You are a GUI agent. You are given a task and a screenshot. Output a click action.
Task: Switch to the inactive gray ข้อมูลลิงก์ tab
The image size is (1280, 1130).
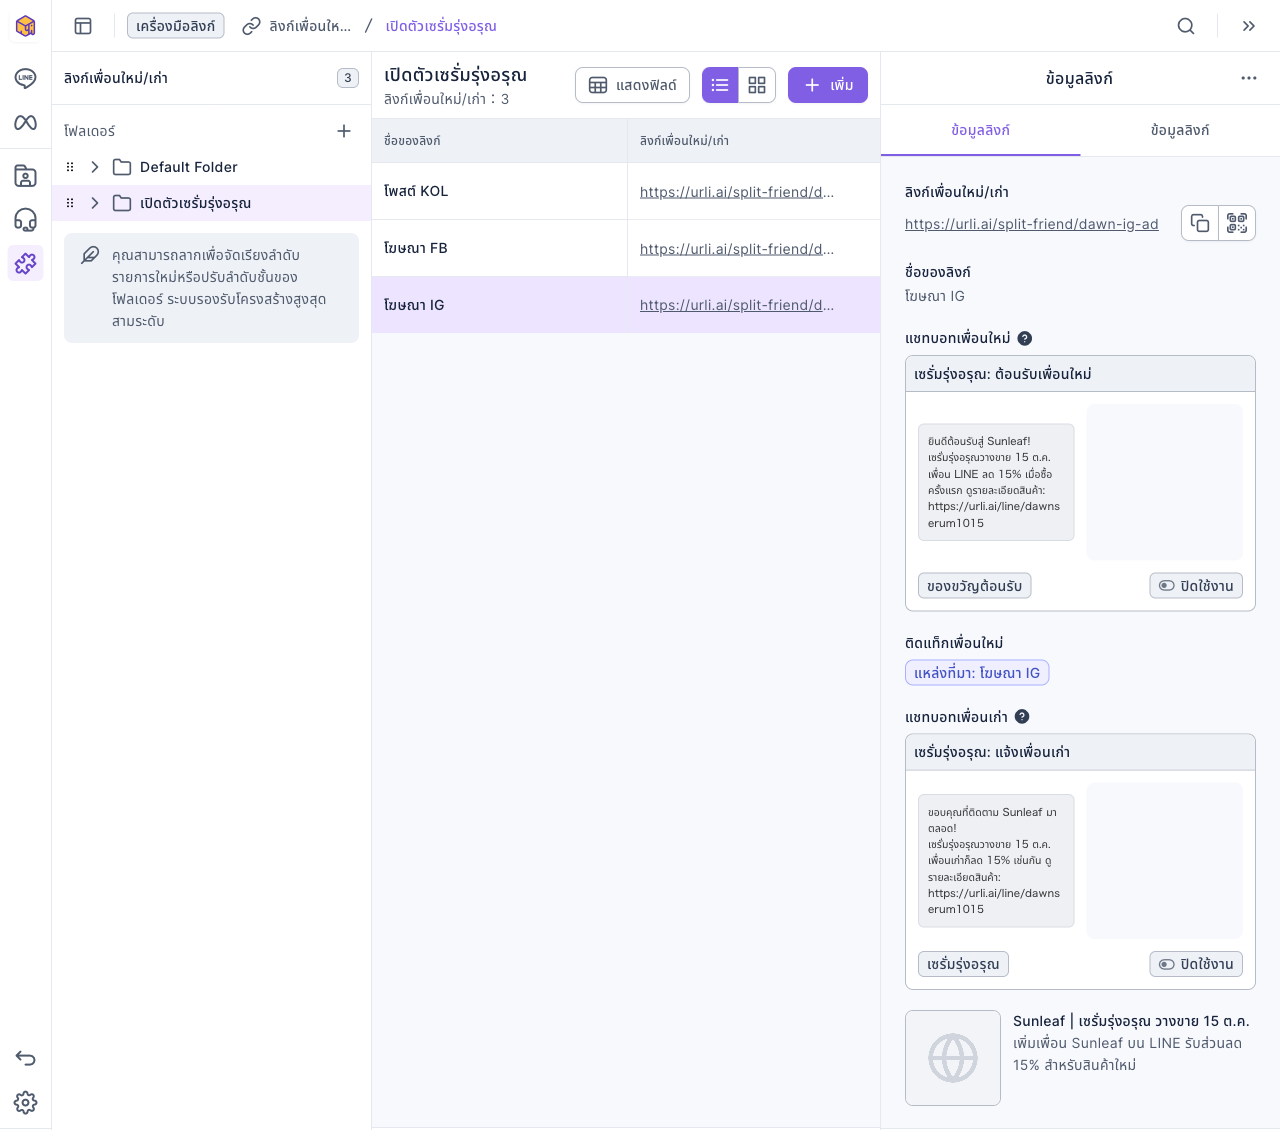tap(1180, 130)
